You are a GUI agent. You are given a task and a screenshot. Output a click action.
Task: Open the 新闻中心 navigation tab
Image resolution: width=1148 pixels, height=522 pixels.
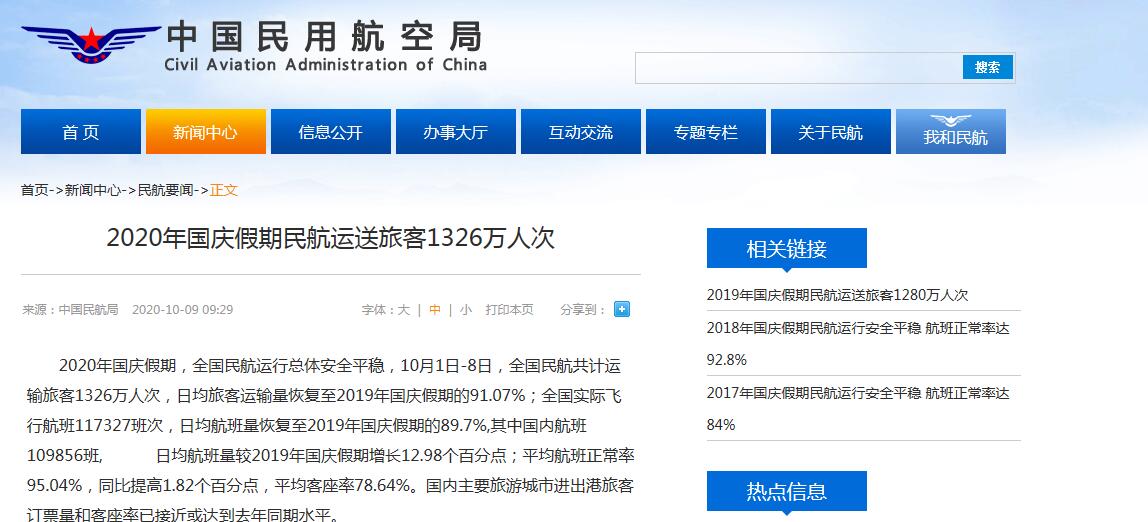point(205,132)
